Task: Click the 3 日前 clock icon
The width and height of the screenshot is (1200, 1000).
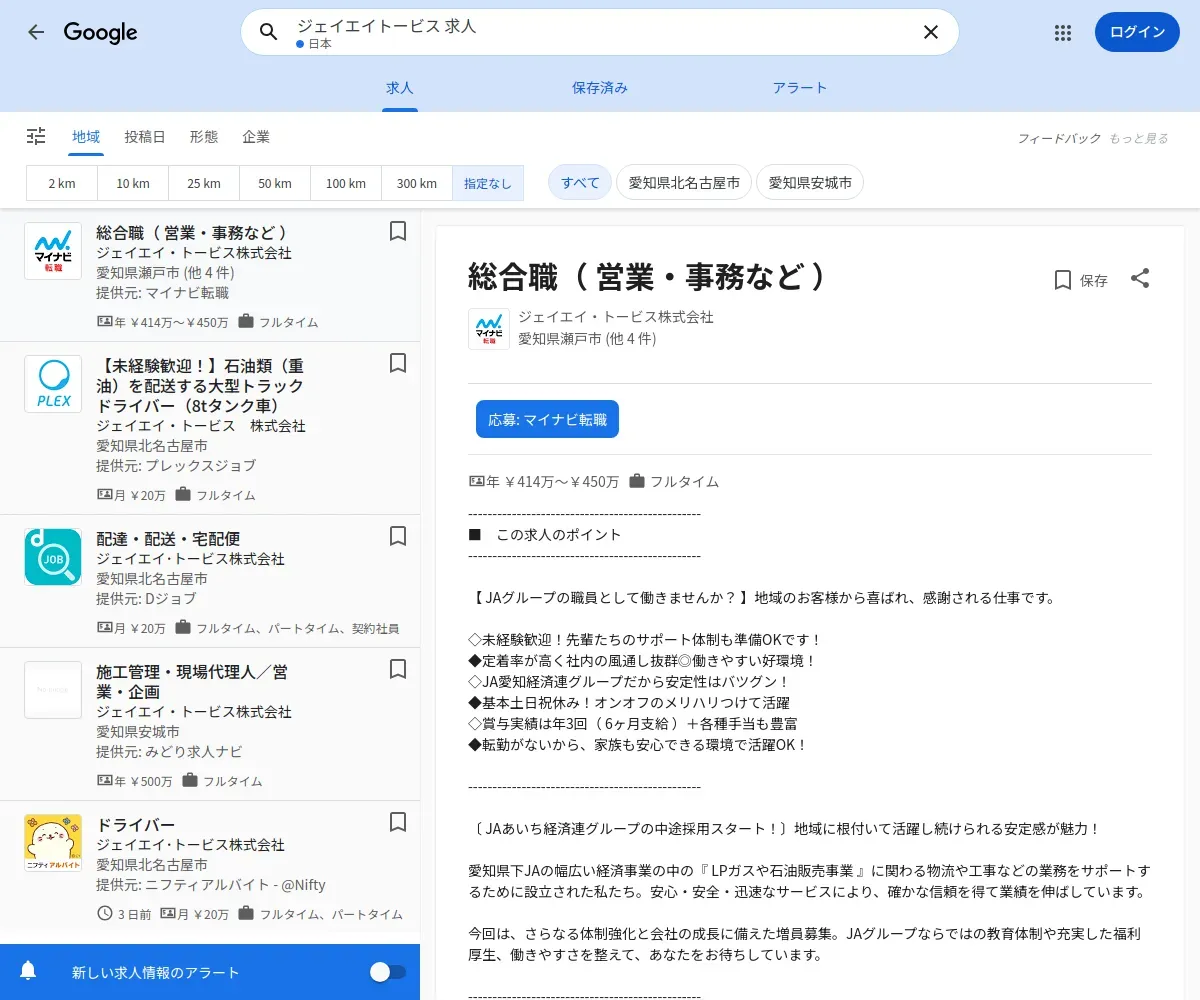Action: point(105,914)
